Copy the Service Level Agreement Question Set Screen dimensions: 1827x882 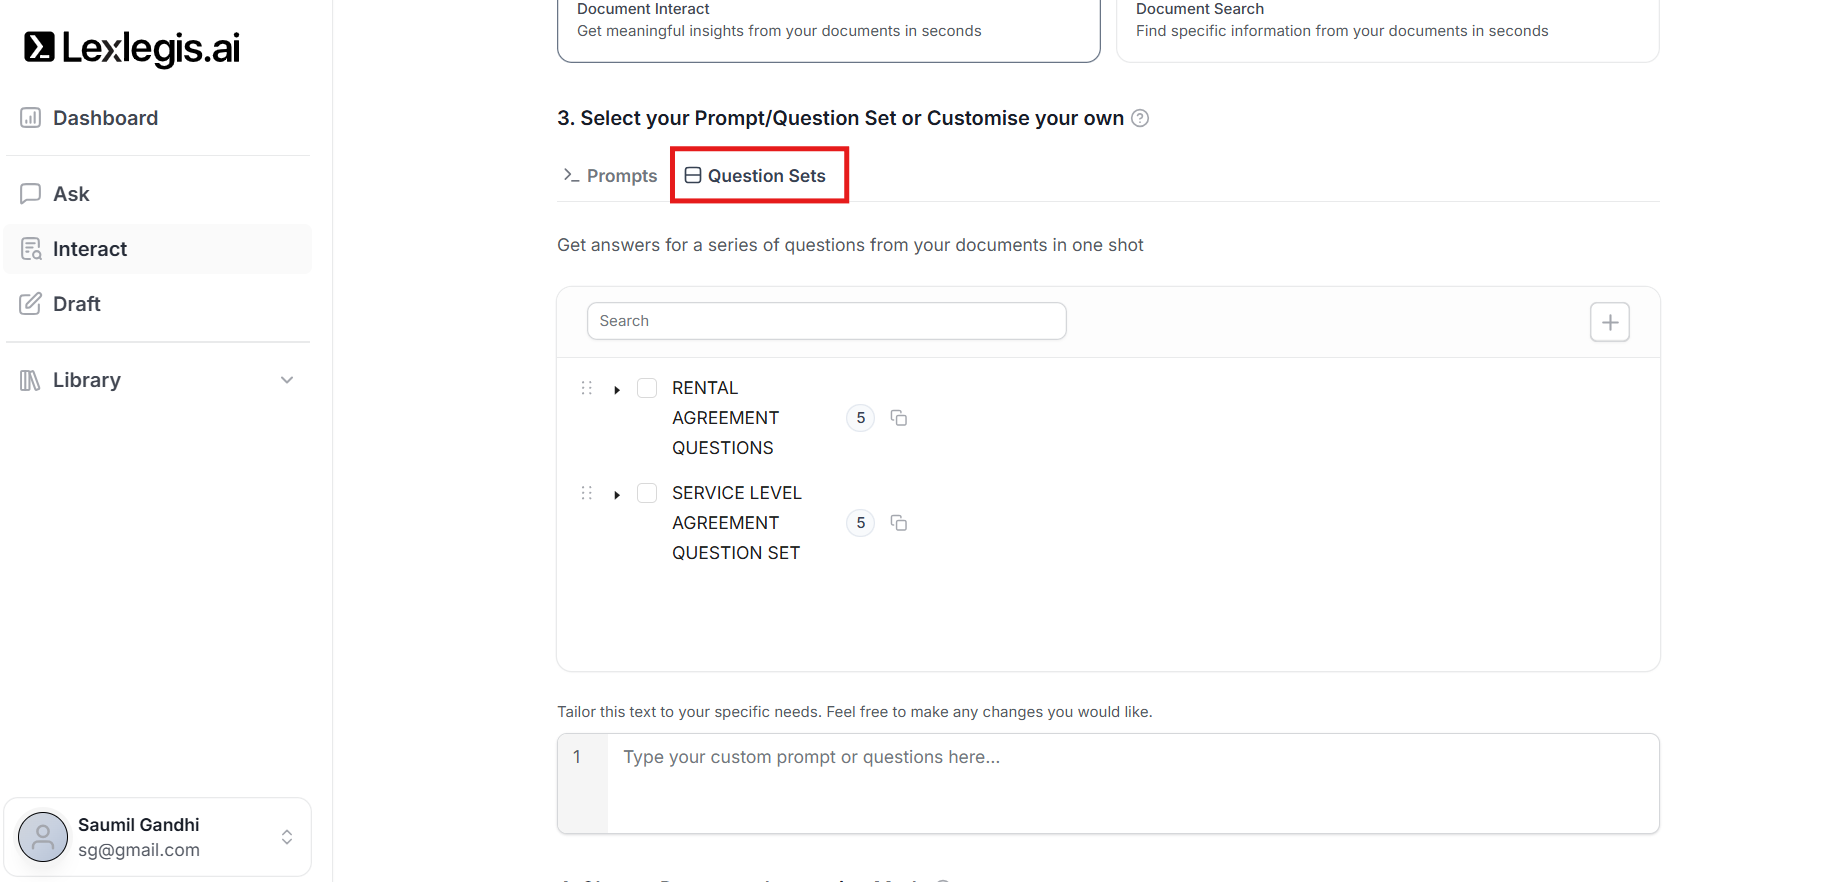[x=899, y=523]
